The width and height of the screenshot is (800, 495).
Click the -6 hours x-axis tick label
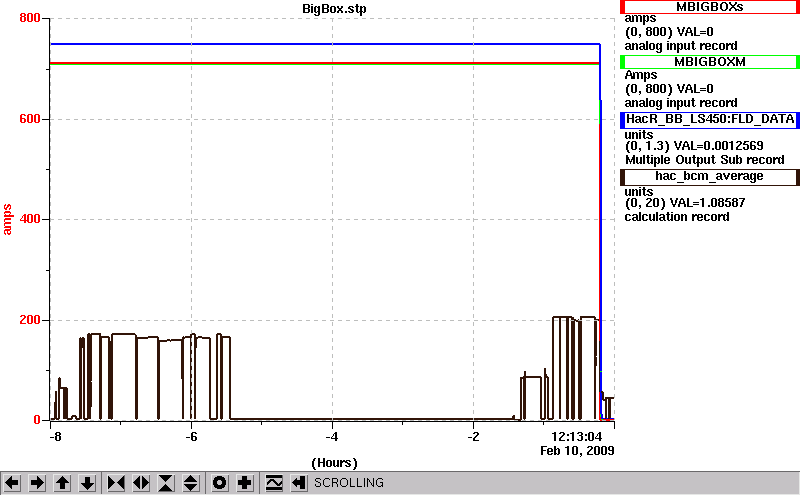191,437
